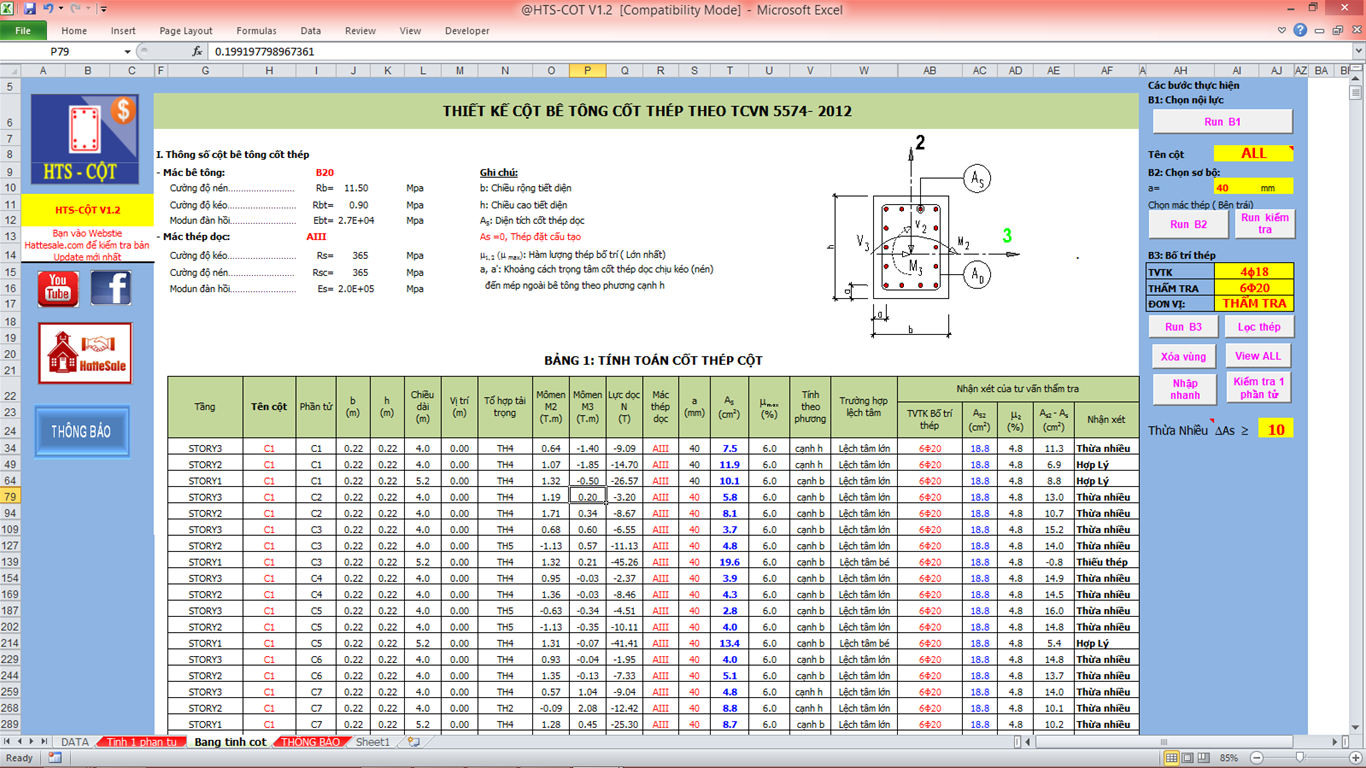This screenshot has height=768, width=1366.
Task: Open the Formulas ribbon tab
Action: [x=256, y=31]
